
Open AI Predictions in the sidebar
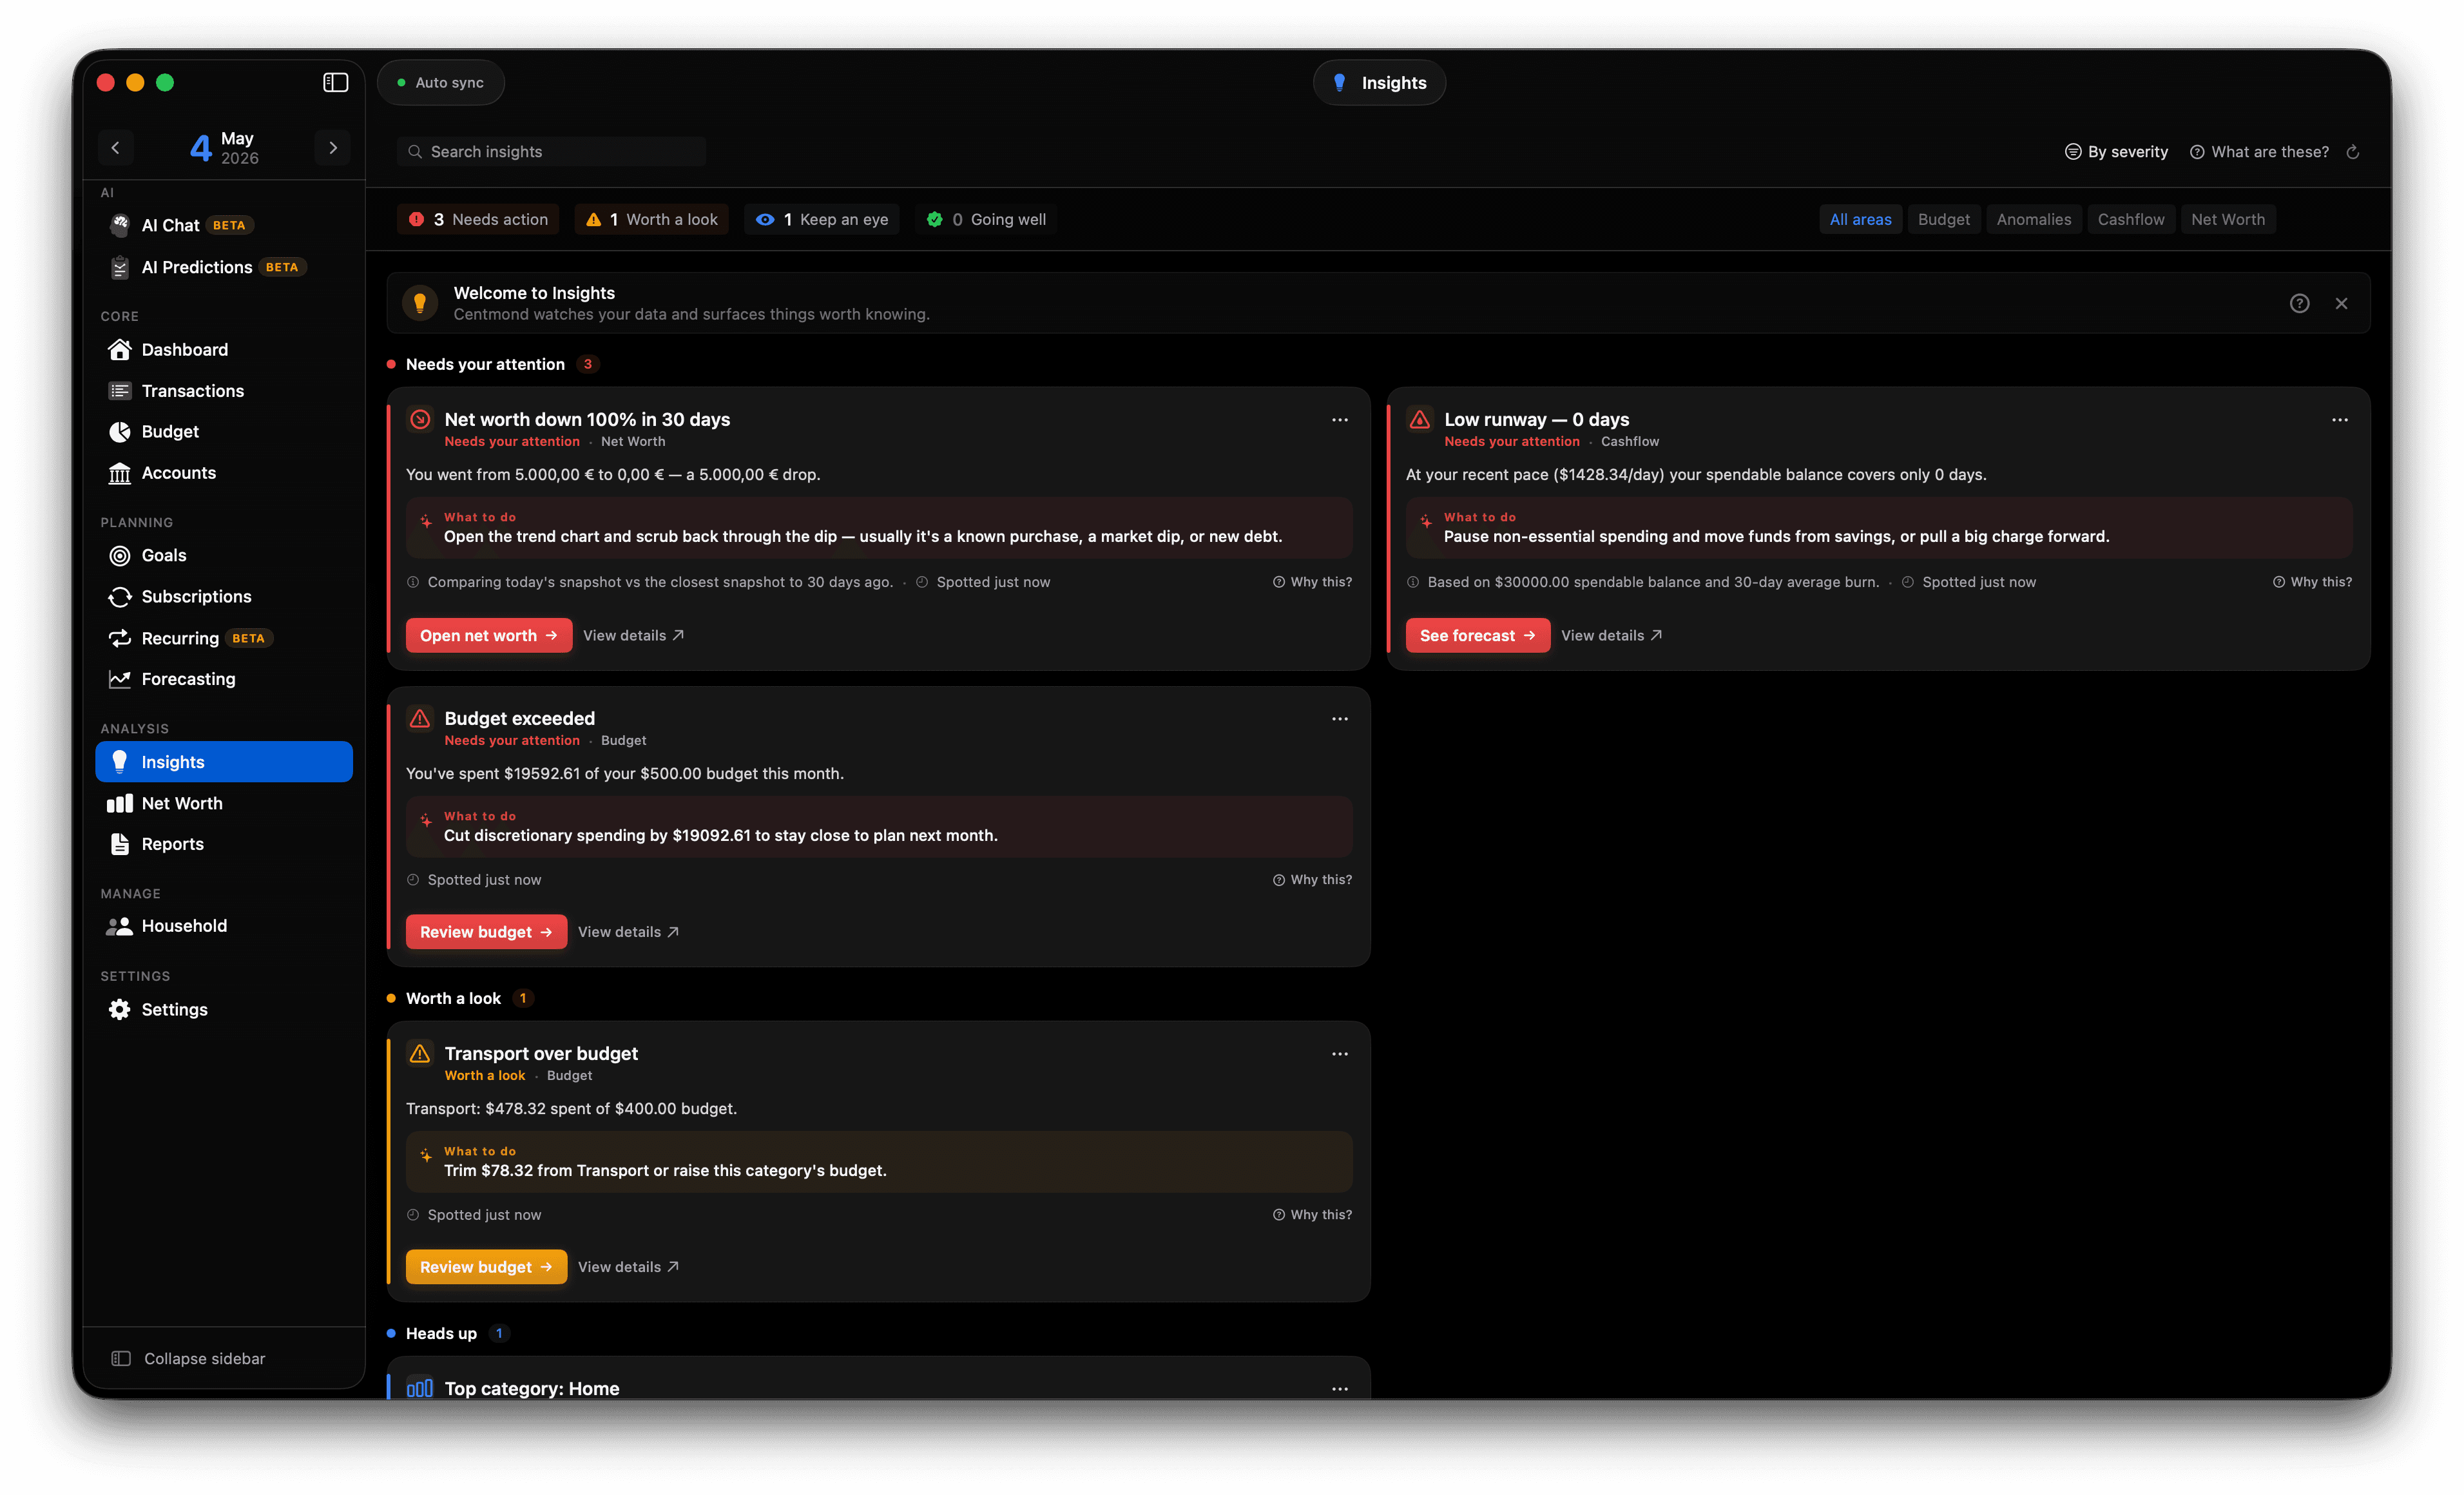(224, 267)
